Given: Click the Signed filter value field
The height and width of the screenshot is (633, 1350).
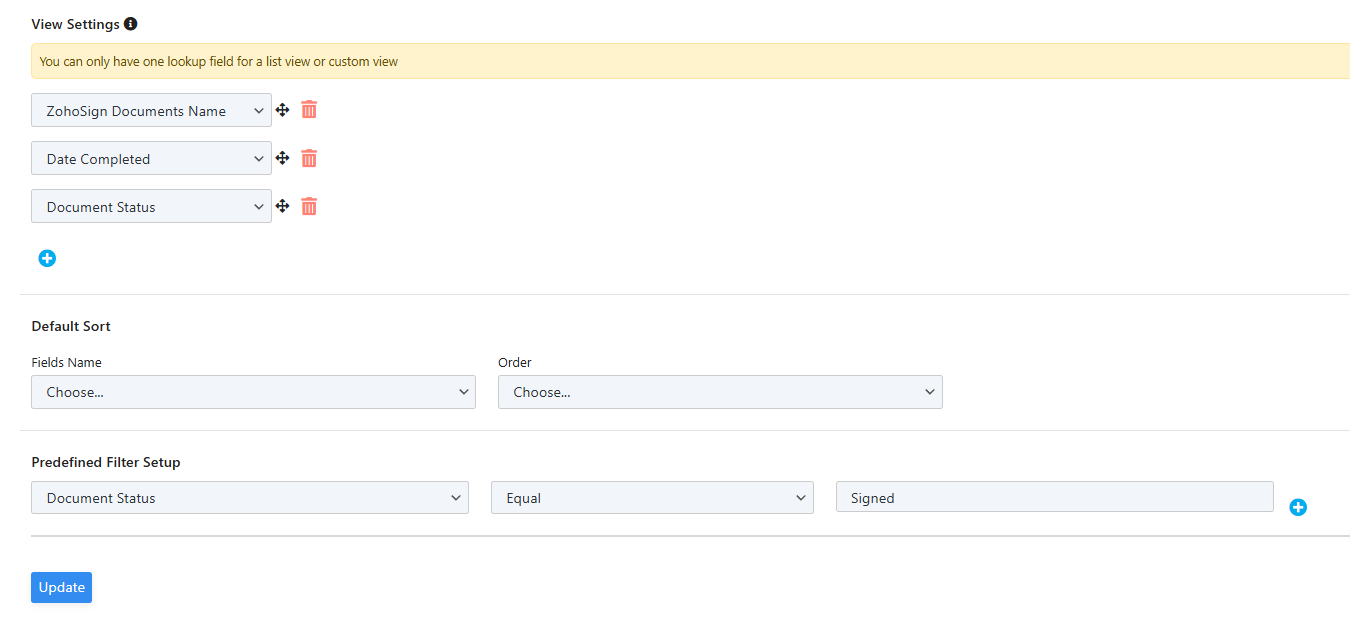Looking at the screenshot, I should click(1054, 498).
